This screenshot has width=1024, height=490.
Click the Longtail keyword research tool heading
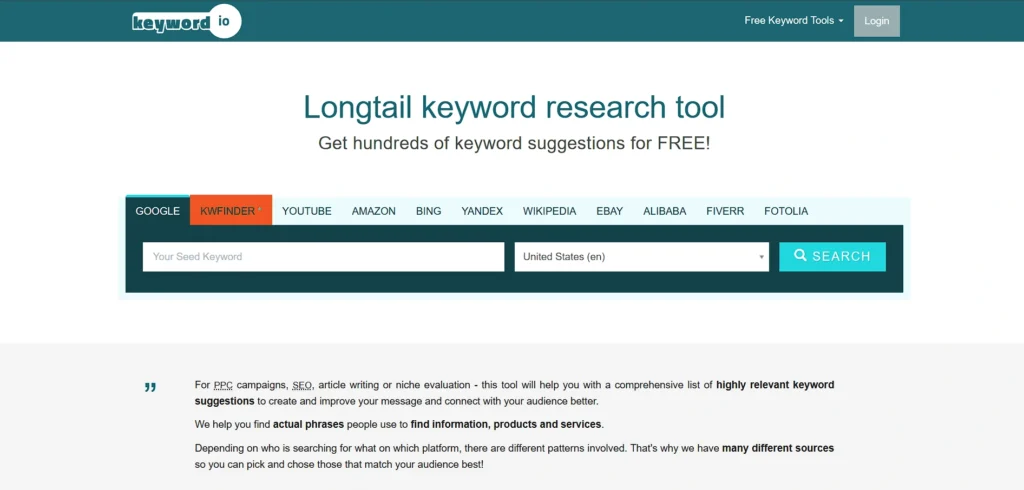click(x=514, y=107)
